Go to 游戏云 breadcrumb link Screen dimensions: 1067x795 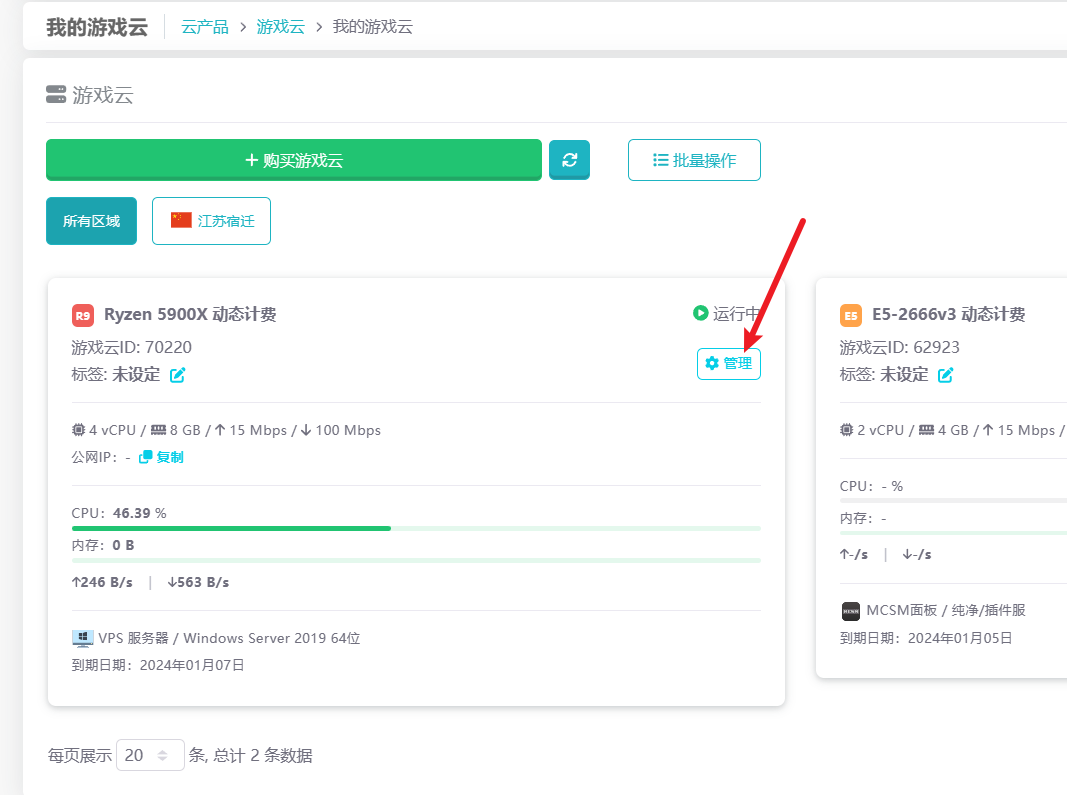(x=280, y=27)
